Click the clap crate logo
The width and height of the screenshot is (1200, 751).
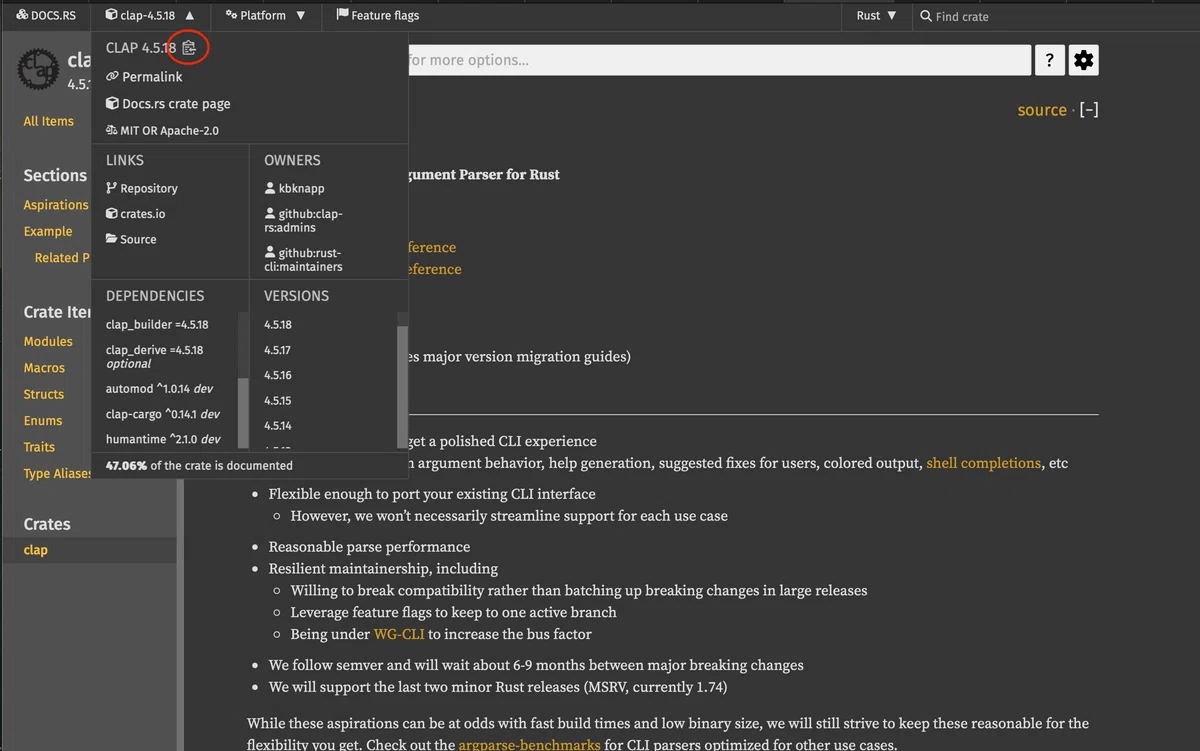(x=40, y=68)
